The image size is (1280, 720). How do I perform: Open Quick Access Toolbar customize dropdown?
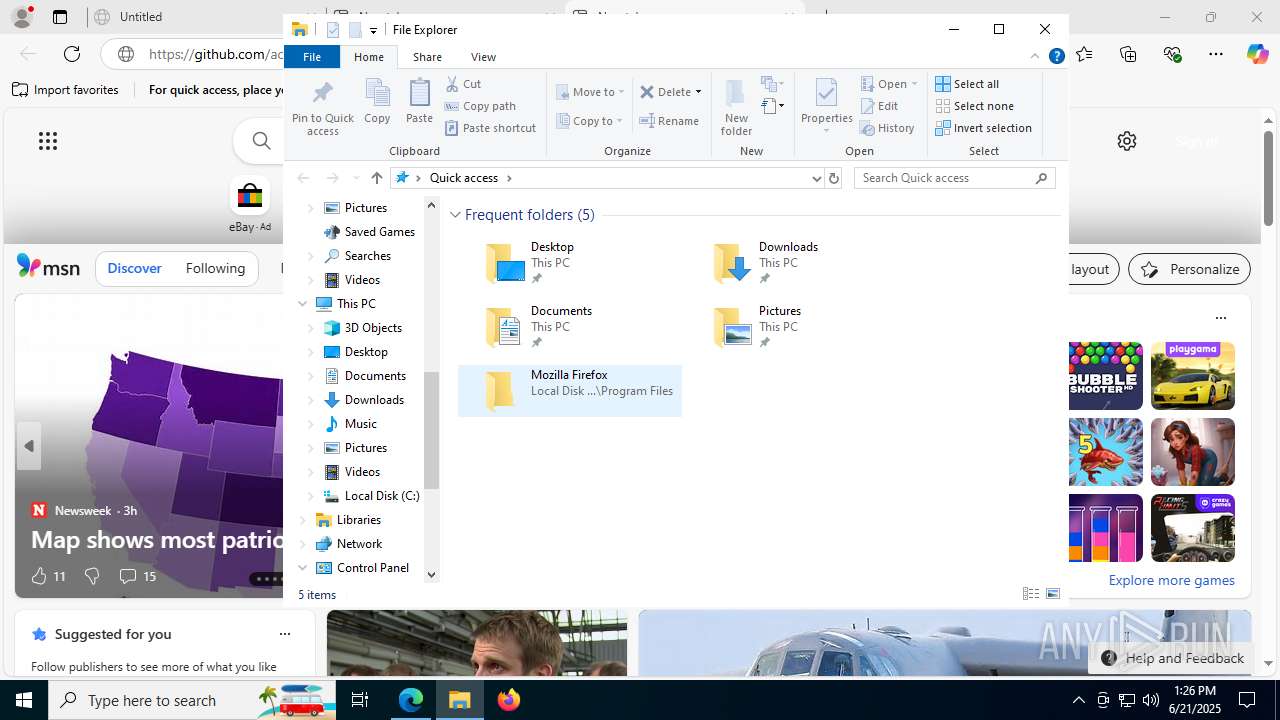click(373, 30)
